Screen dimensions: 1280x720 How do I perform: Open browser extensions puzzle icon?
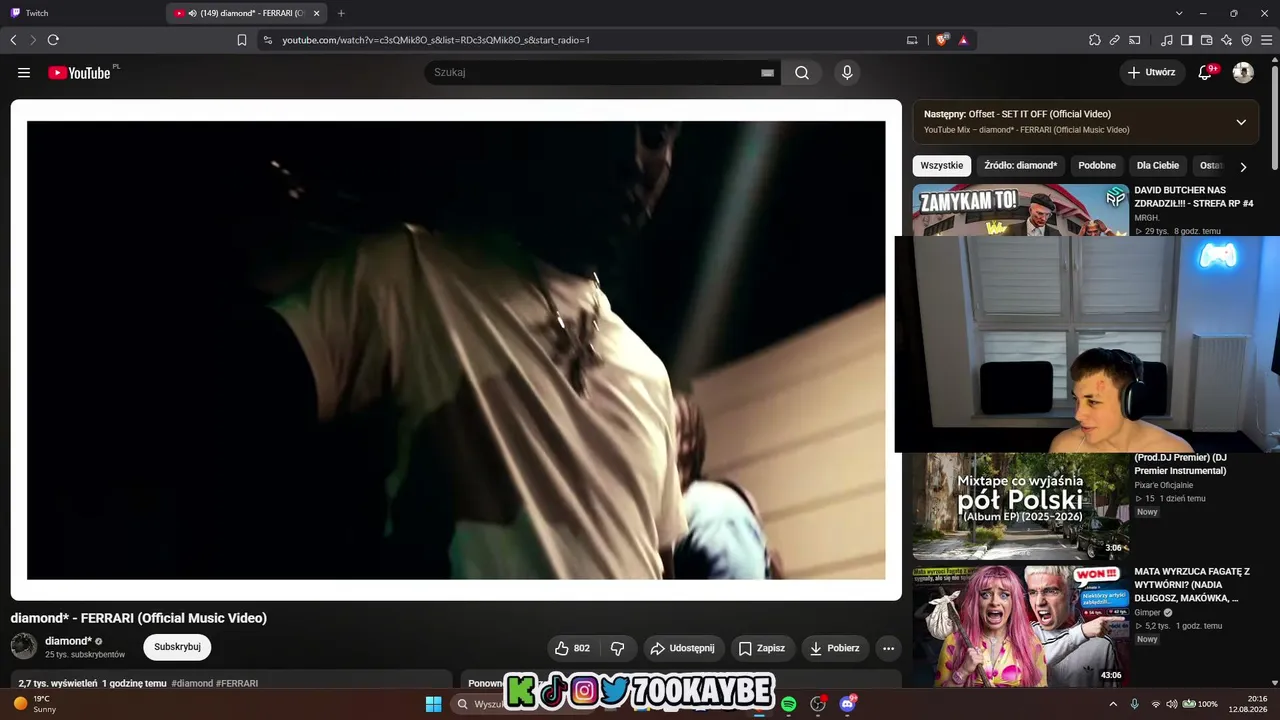click(1095, 40)
